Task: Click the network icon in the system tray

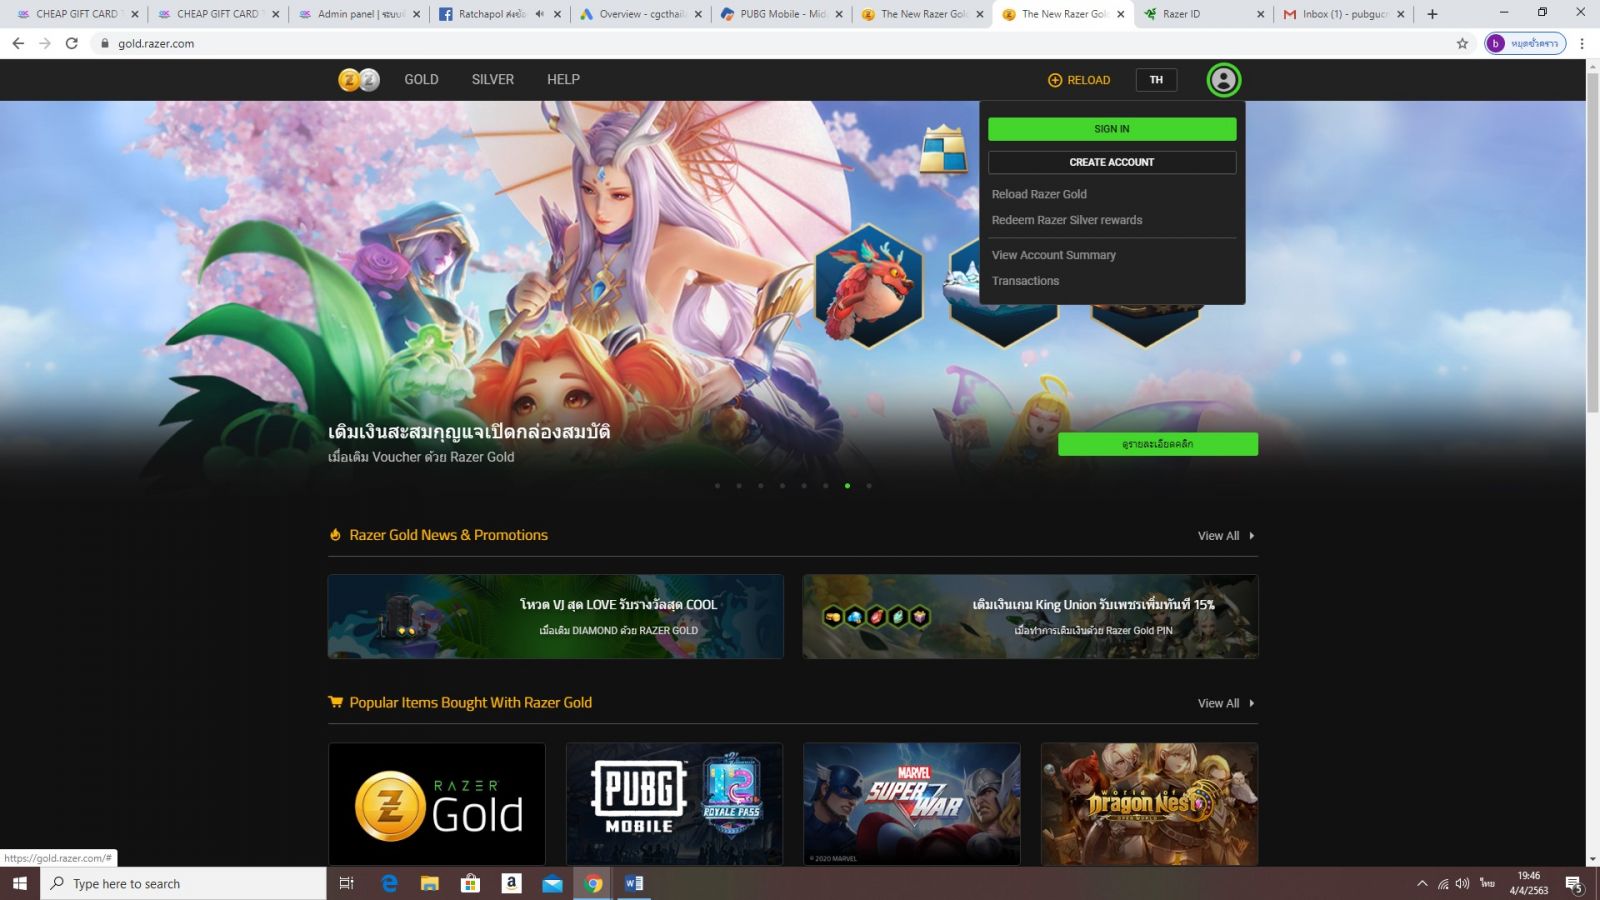Action: coord(1443,884)
